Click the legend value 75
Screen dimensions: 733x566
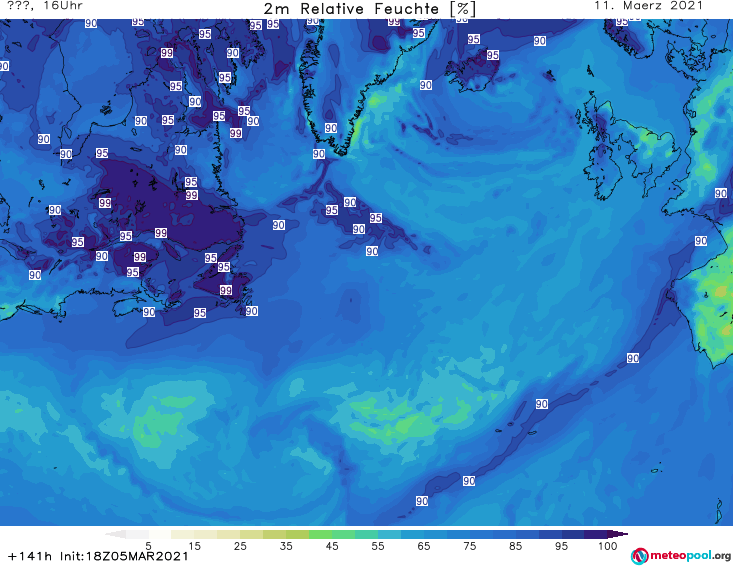pos(470,545)
